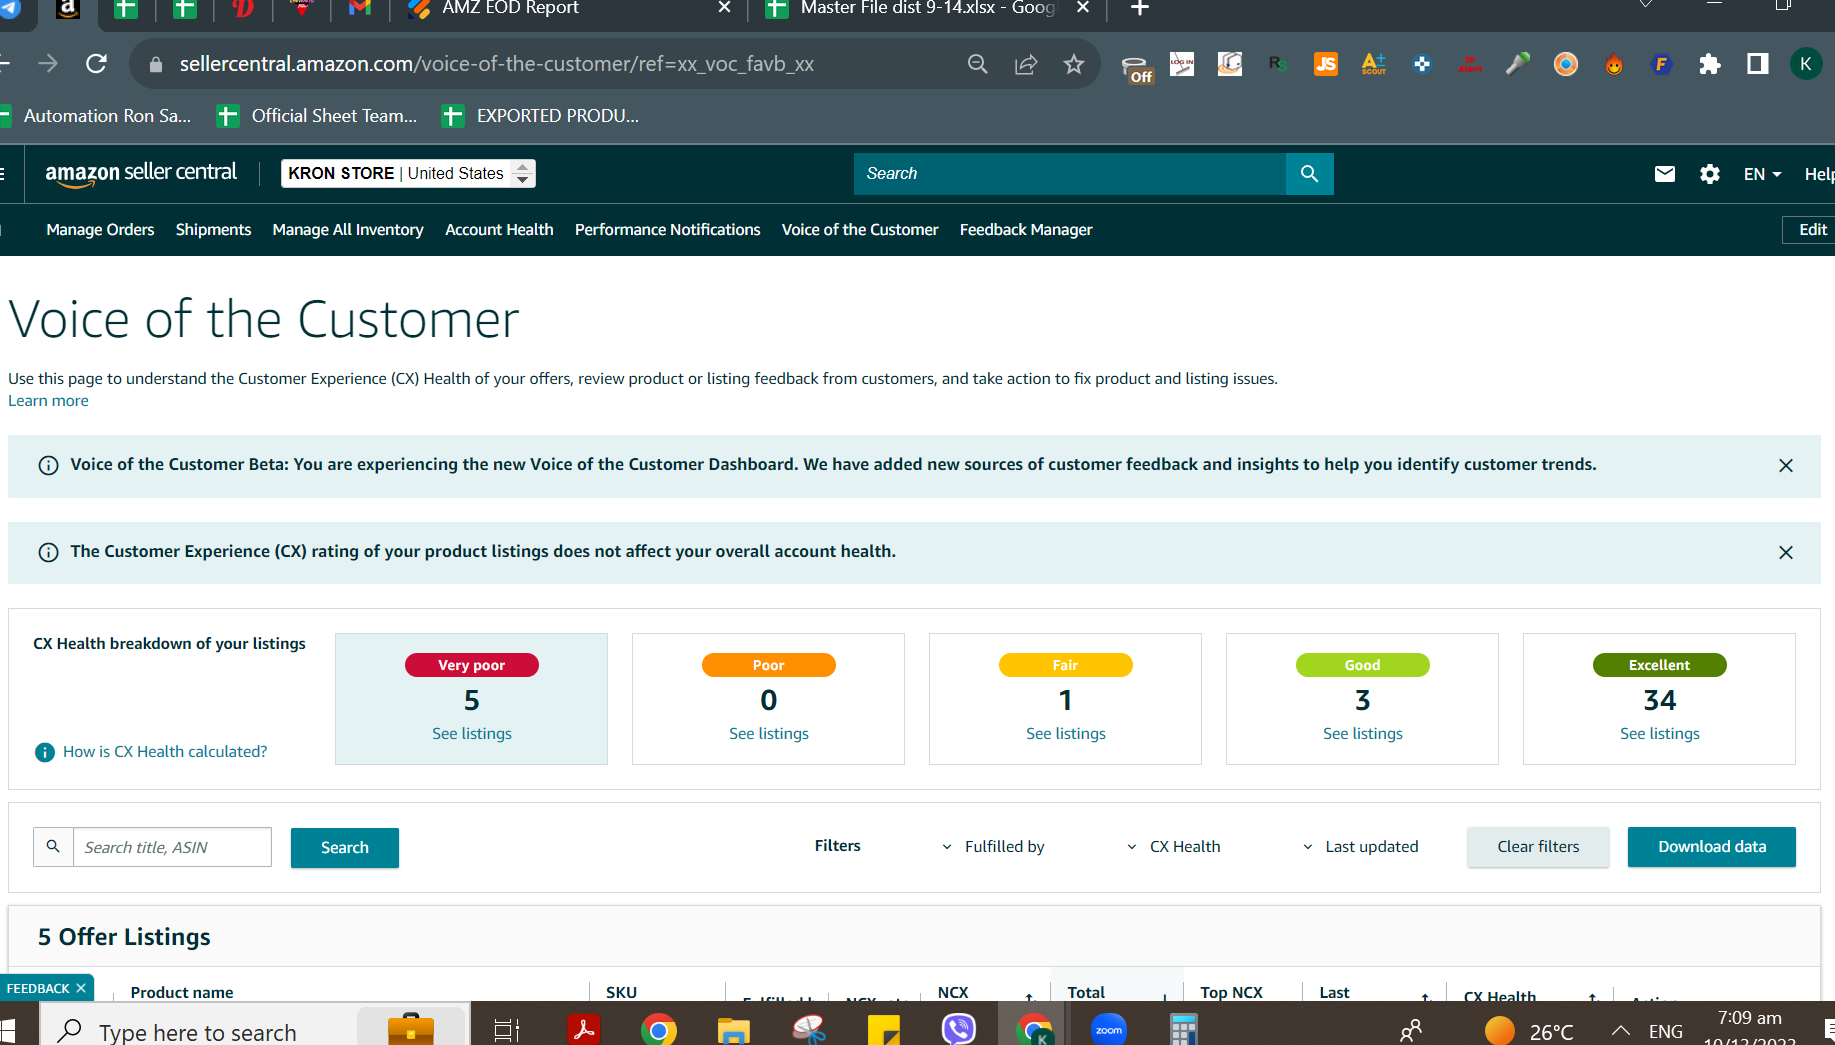This screenshot has width=1835, height=1045.
Task: Clear all filters
Action: coord(1538,847)
